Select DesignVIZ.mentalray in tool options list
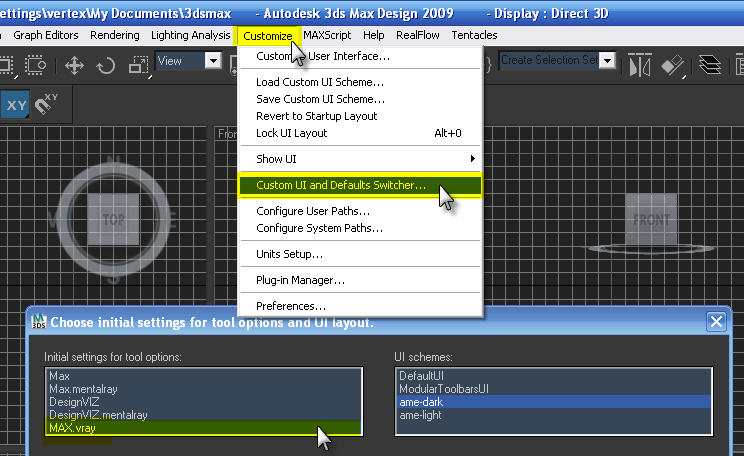744x456 pixels. (204, 415)
